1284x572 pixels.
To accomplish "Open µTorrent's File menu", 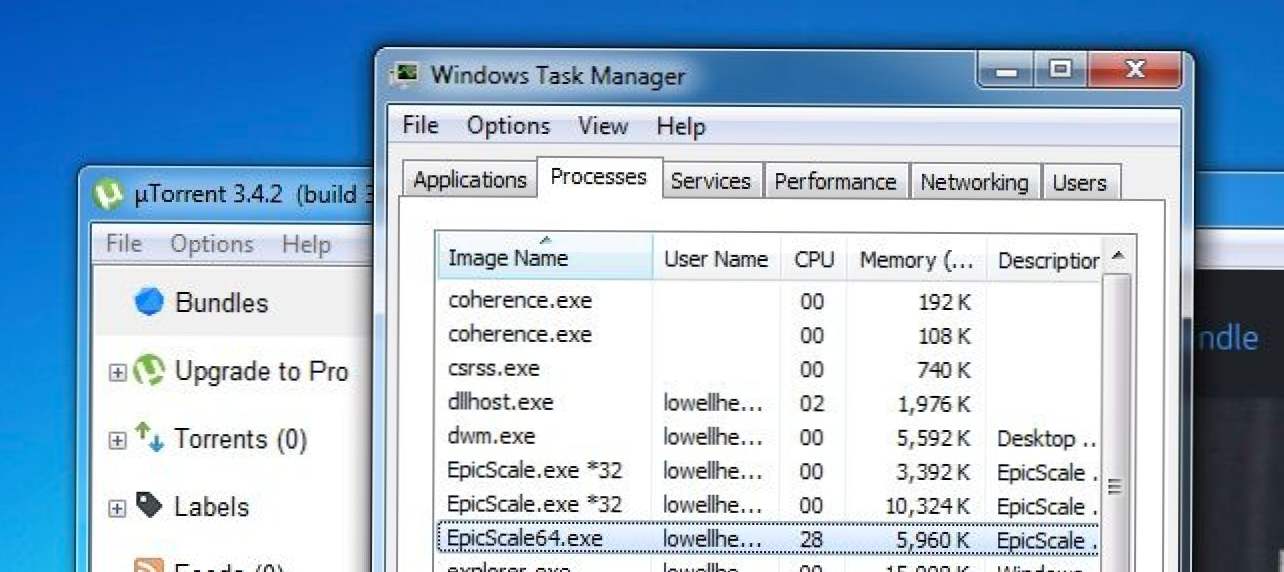I will [124, 244].
